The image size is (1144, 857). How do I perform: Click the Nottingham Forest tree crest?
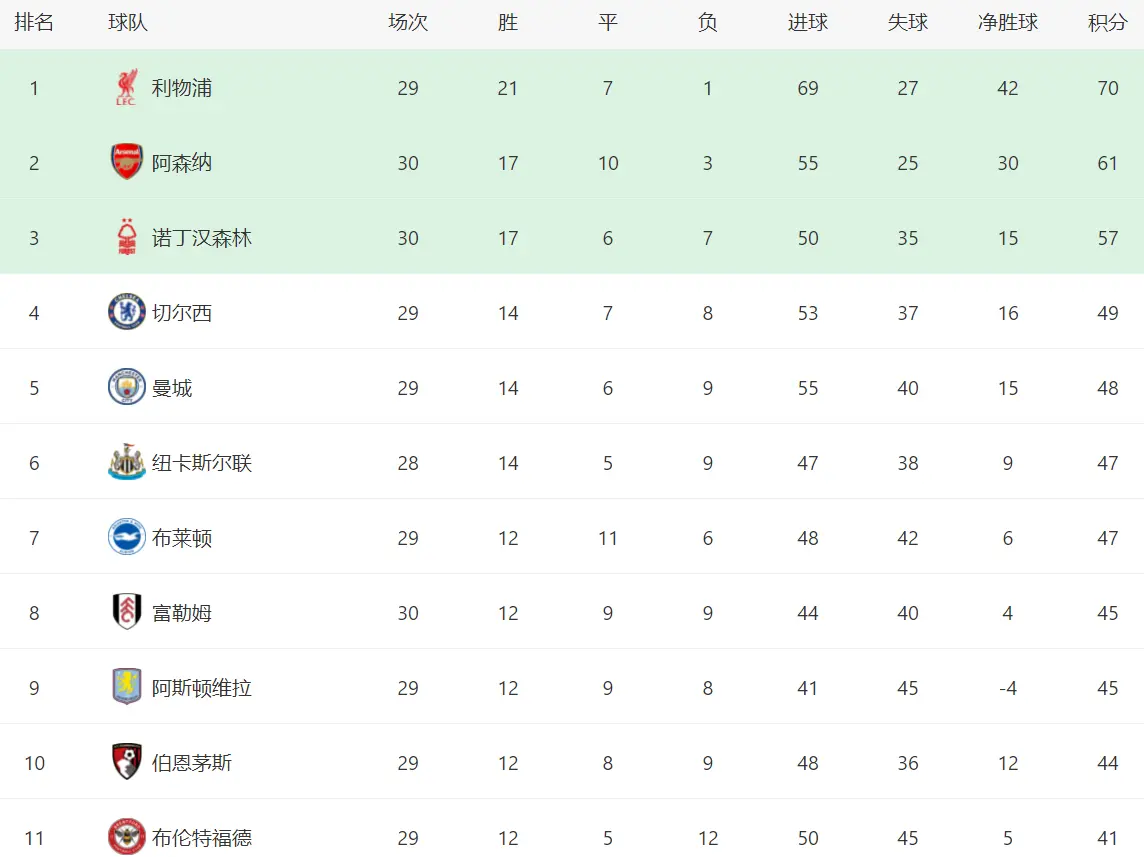coord(127,237)
